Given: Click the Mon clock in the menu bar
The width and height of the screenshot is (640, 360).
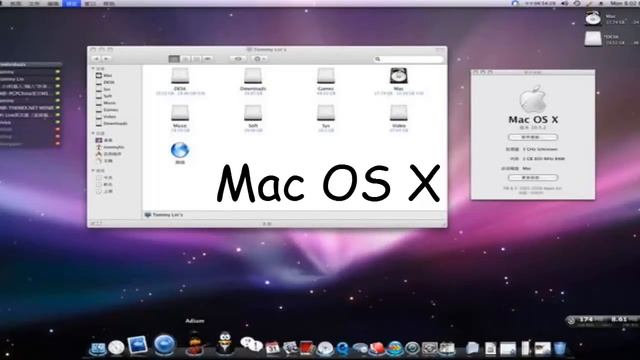Looking at the screenshot, I should pyautogui.click(x=624, y=3).
